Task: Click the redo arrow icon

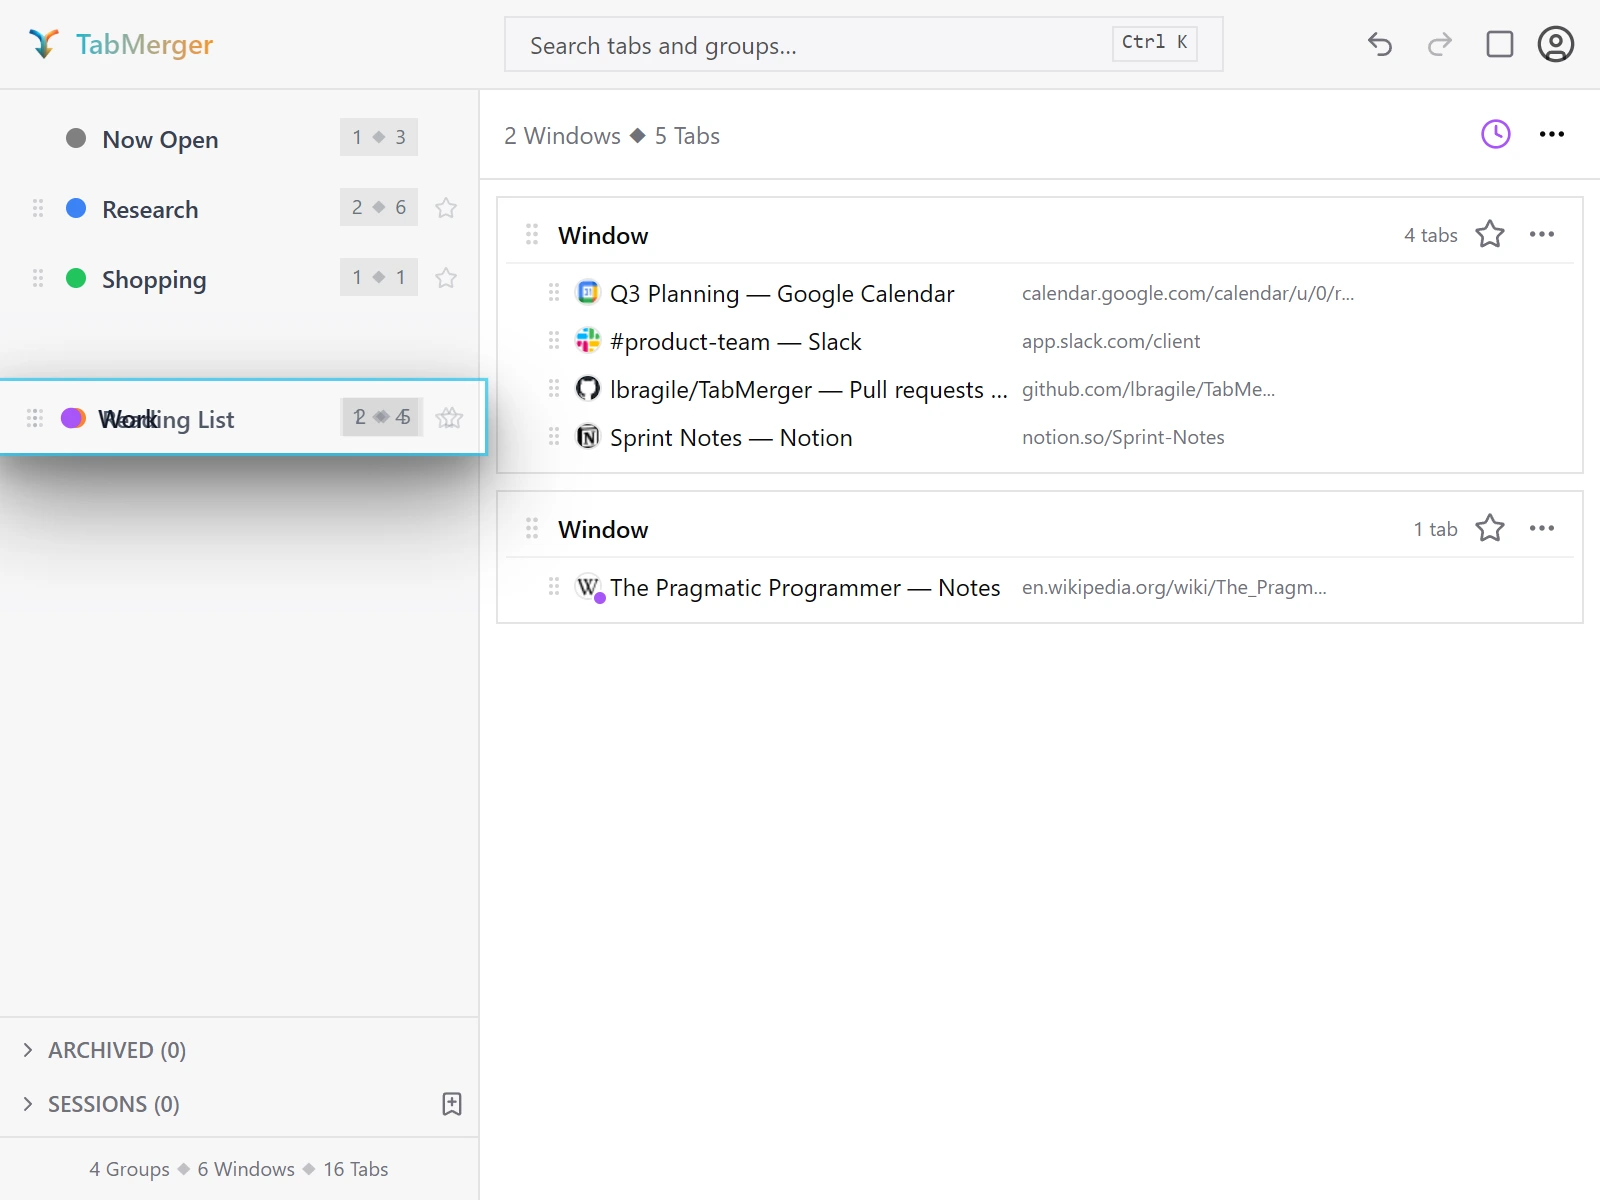Action: [x=1440, y=44]
